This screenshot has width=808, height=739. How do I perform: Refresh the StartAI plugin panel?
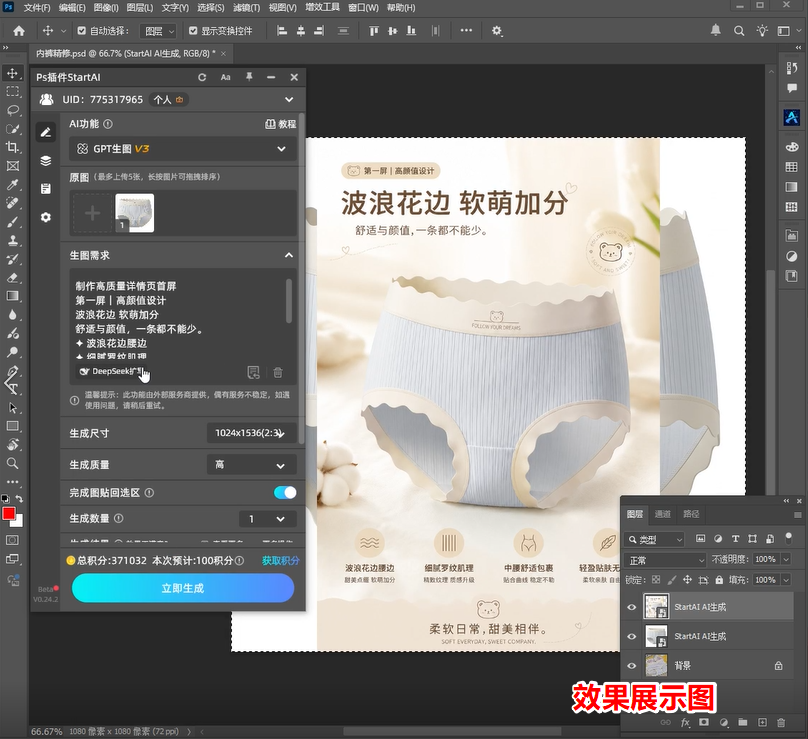[202, 77]
